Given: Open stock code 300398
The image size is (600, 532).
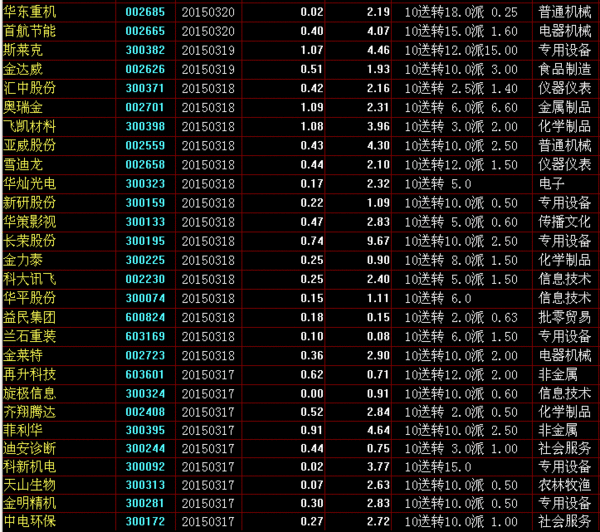Looking at the screenshot, I should tap(145, 126).
